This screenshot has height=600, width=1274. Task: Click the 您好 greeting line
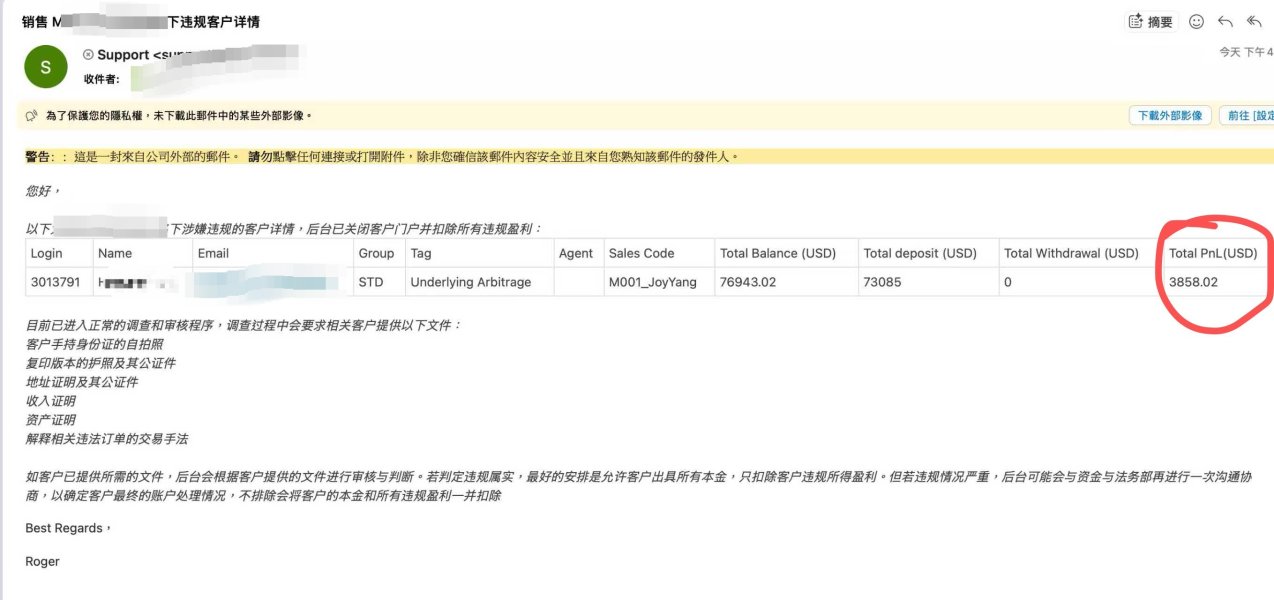pos(43,190)
